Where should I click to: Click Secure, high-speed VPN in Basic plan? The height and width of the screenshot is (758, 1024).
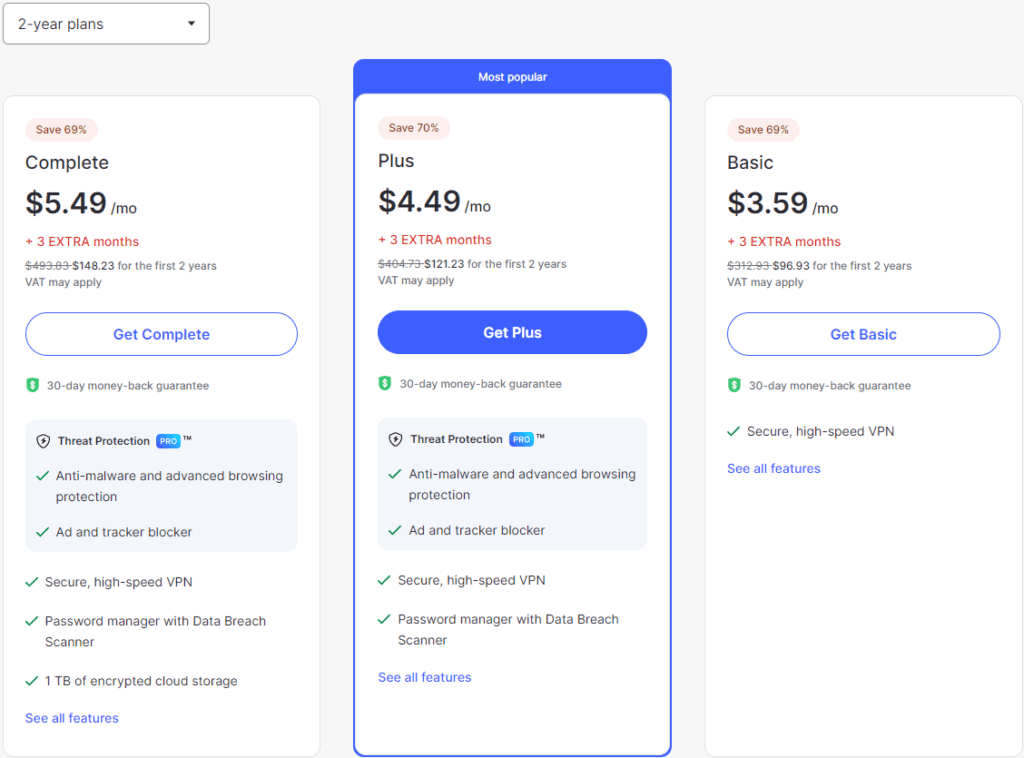click(820, 432)
